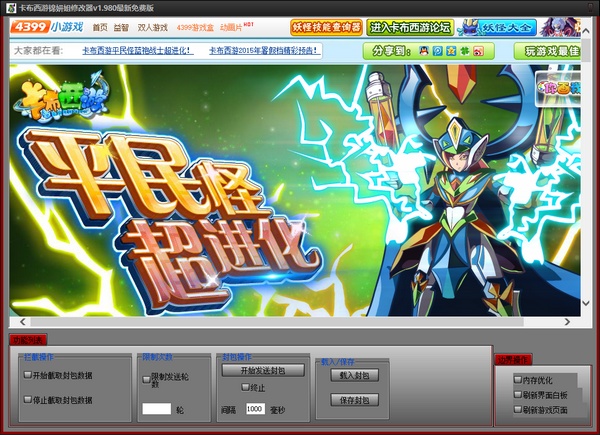Open the 双人游戏 nav link
Image resolution: width=600 pixels, height=435 pixels.
152,28
